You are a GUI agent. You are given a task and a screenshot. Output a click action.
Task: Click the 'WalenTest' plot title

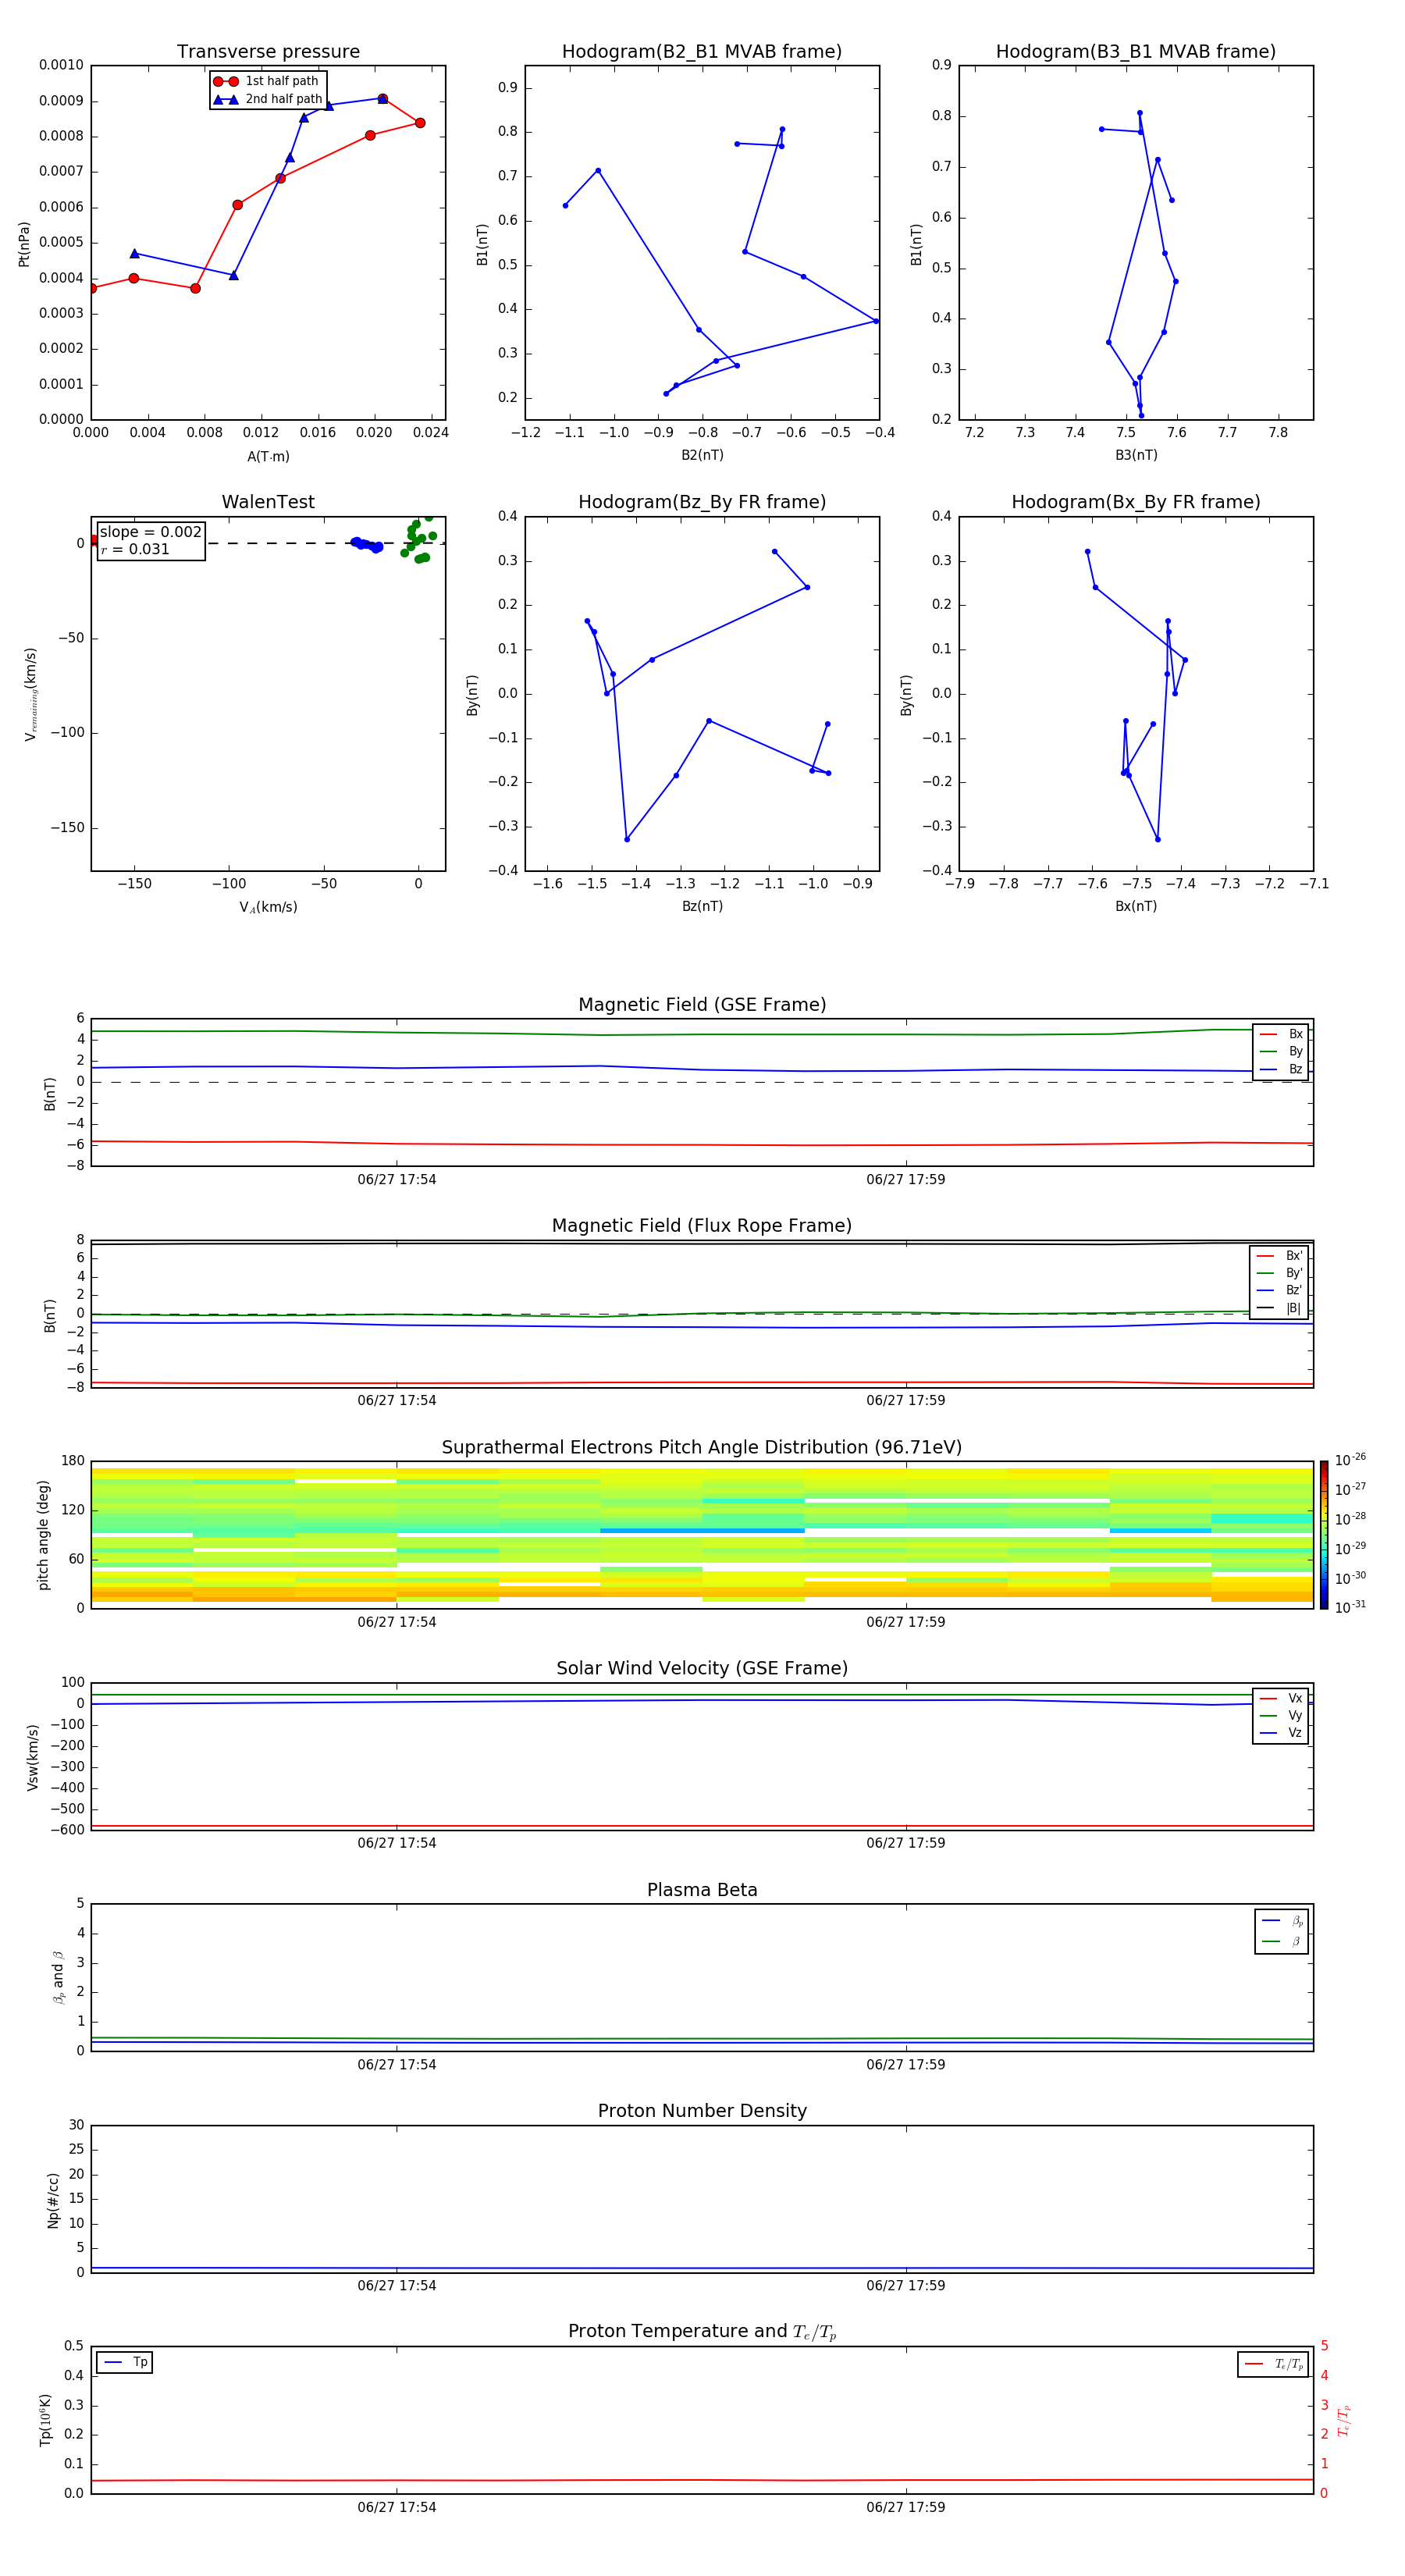[x=268, y=502]
